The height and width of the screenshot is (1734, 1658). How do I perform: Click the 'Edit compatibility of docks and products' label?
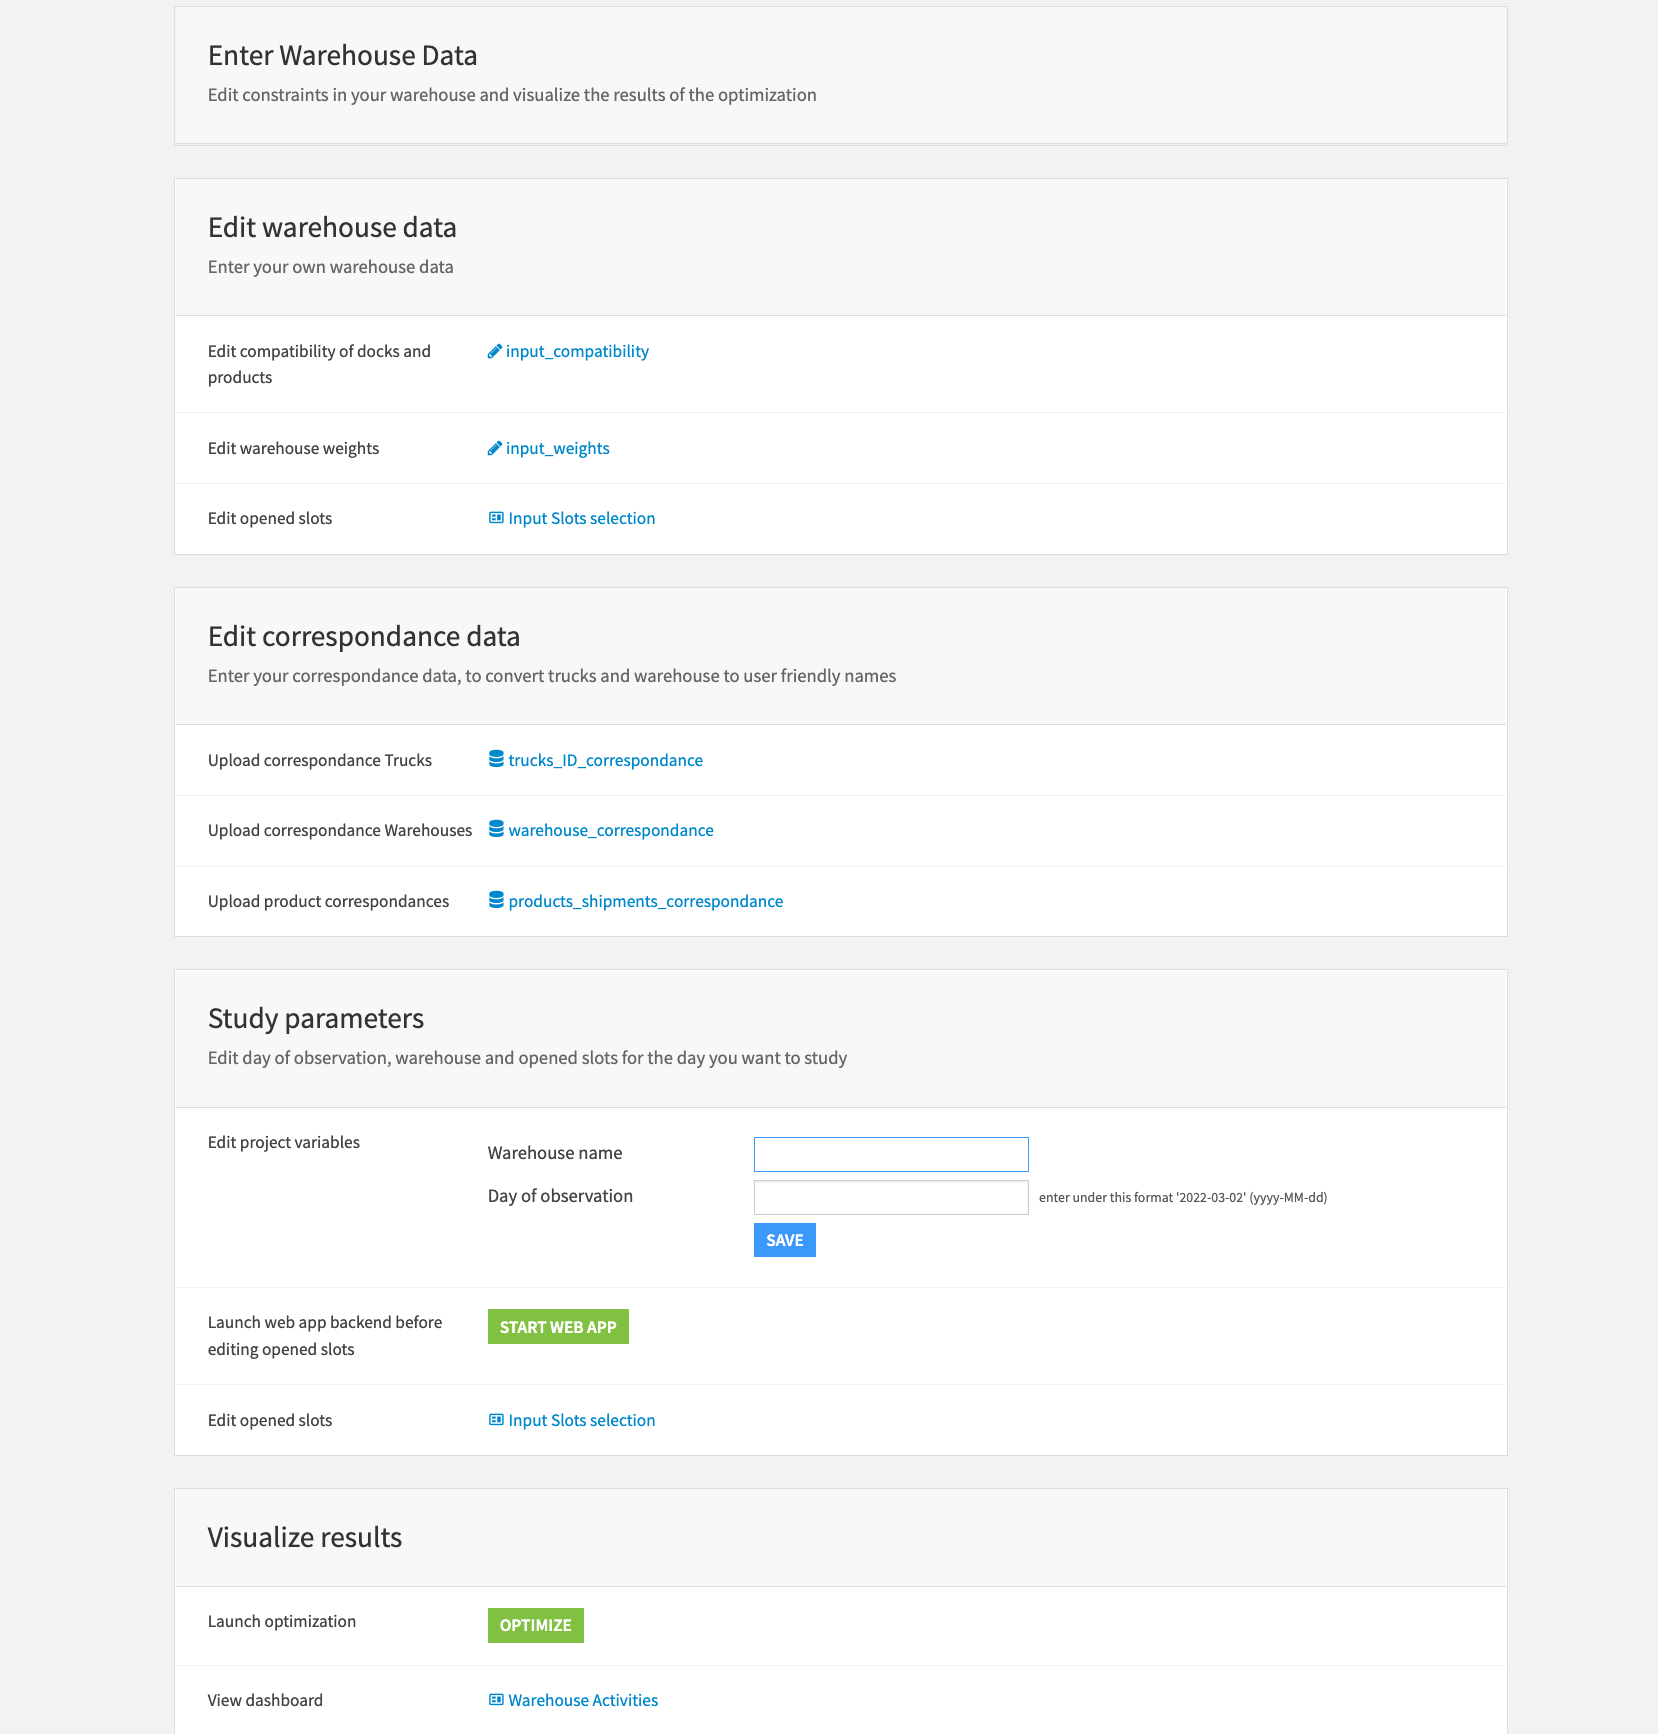coord(319,364)
